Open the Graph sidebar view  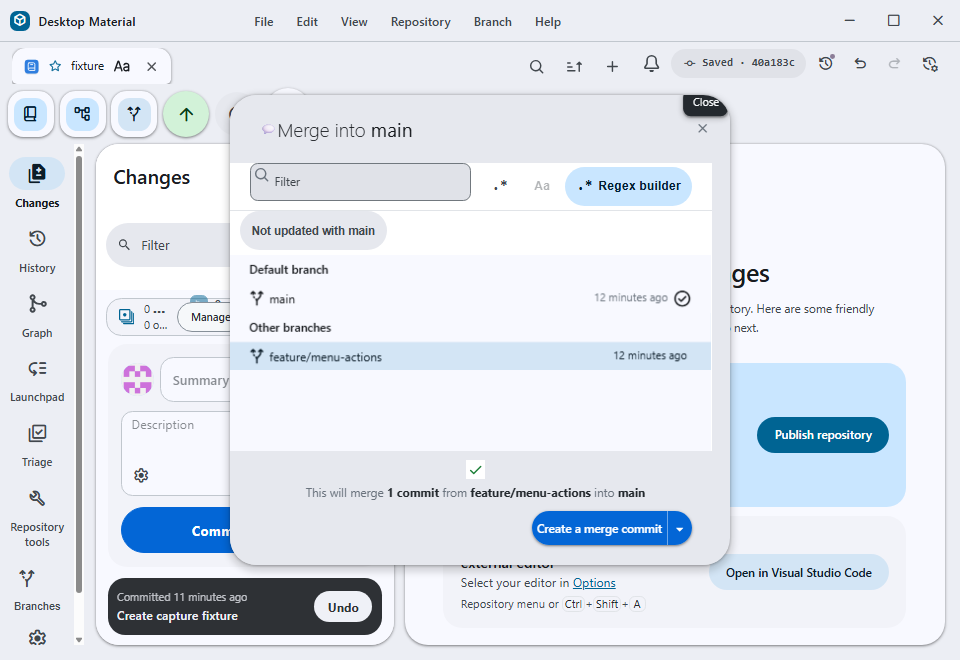[x=37, y=316]
